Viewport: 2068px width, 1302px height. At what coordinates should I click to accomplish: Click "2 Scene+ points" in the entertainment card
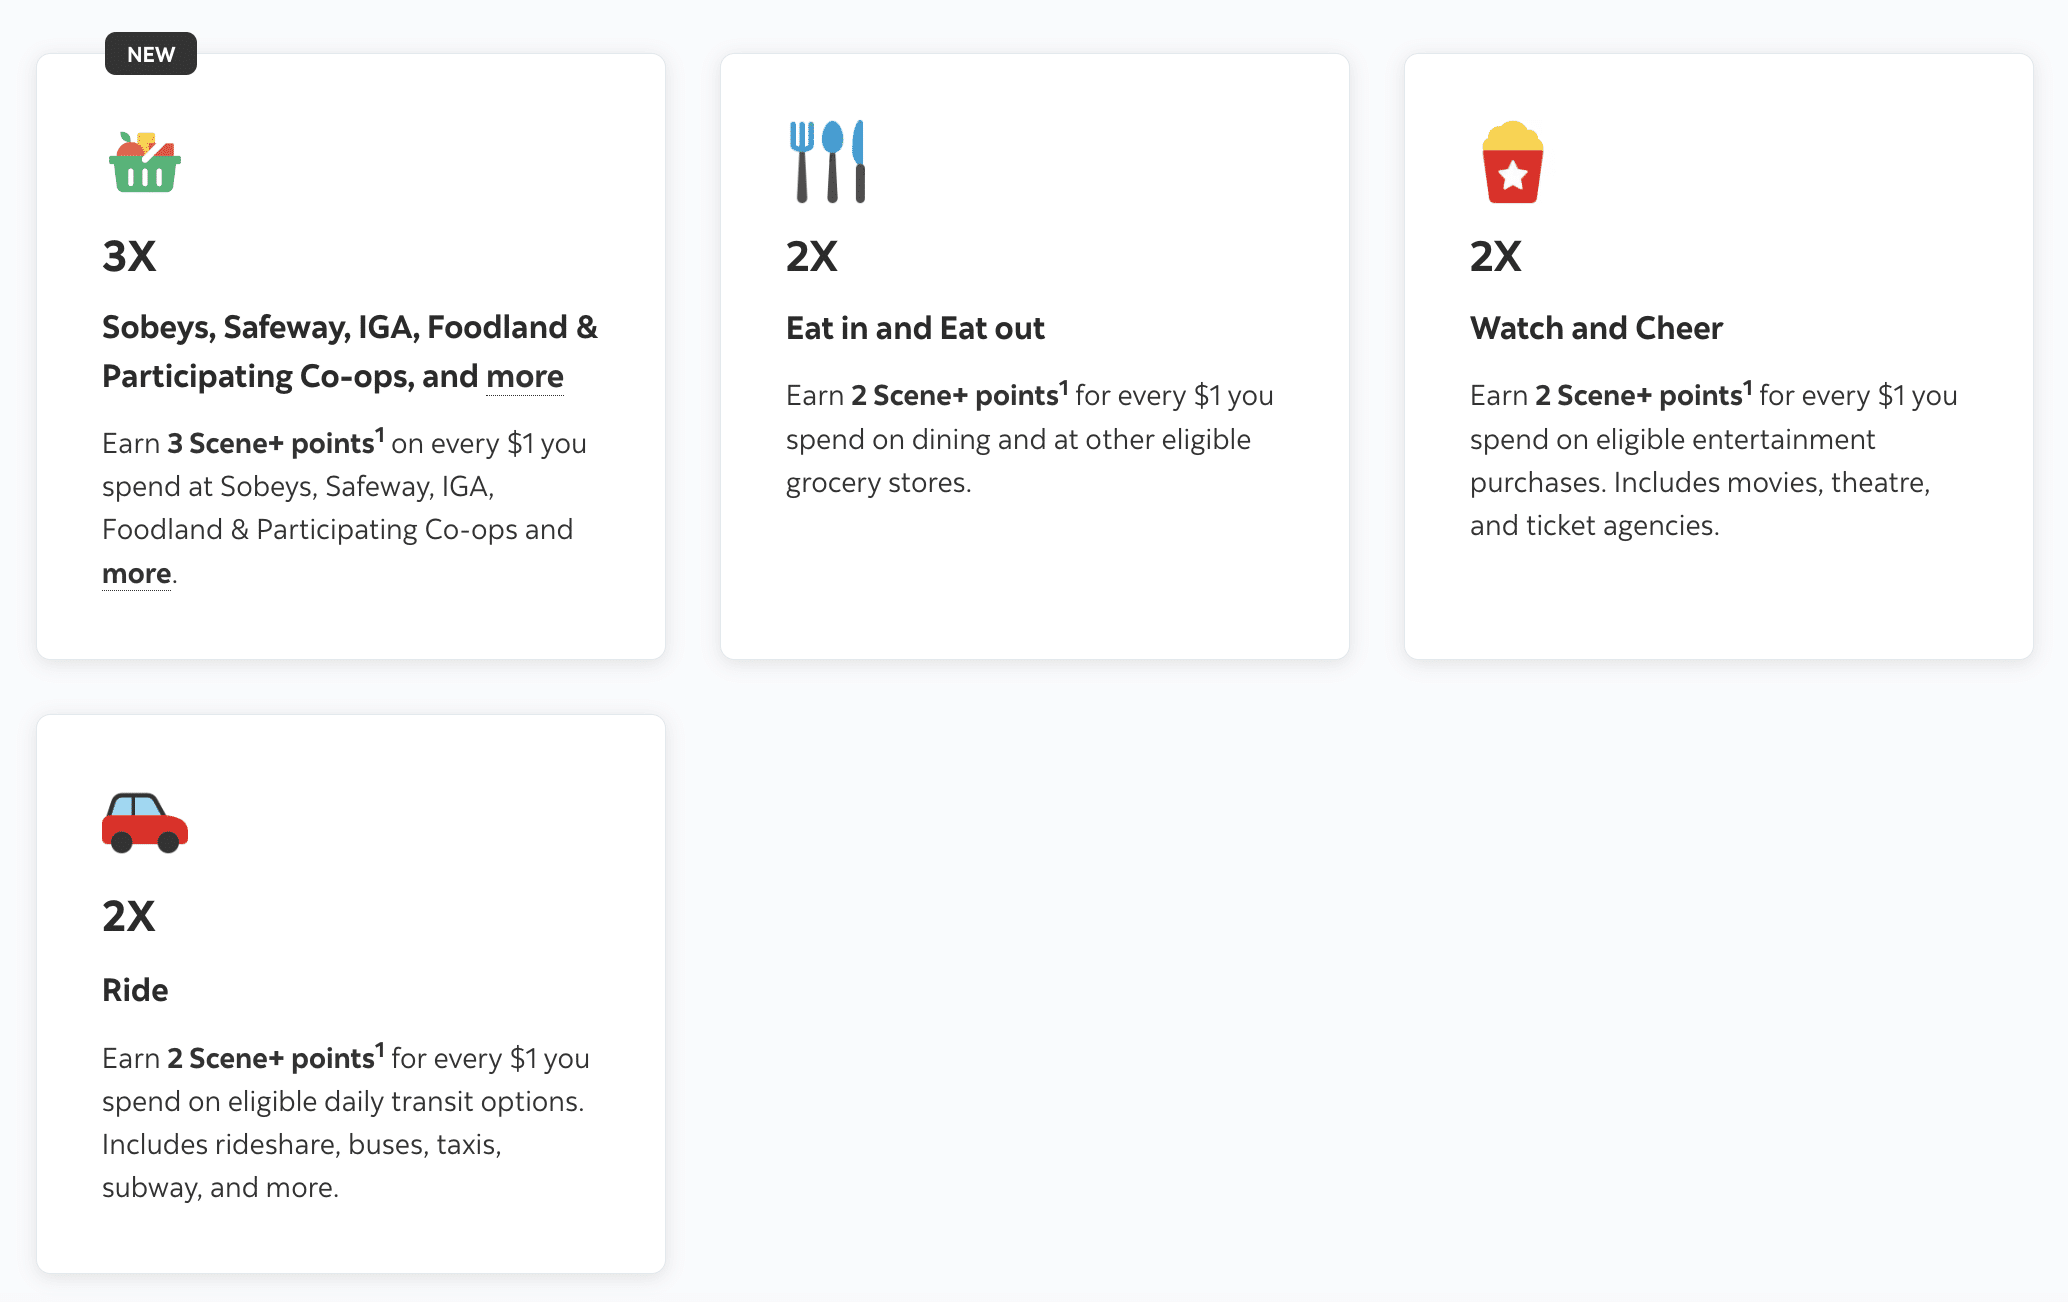point(1639,396)
